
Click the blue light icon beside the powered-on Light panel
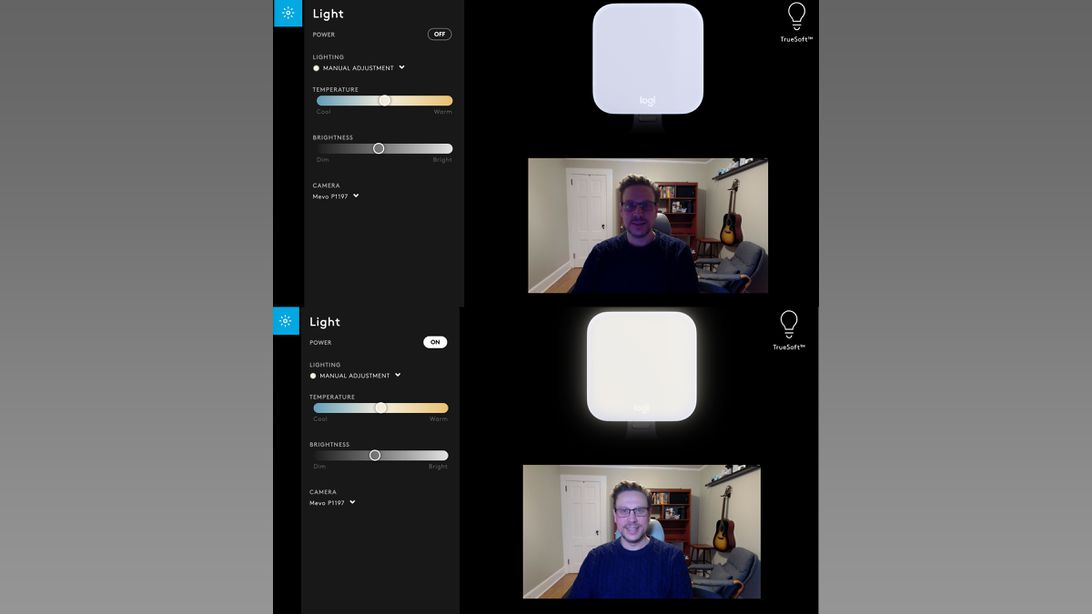286,321
